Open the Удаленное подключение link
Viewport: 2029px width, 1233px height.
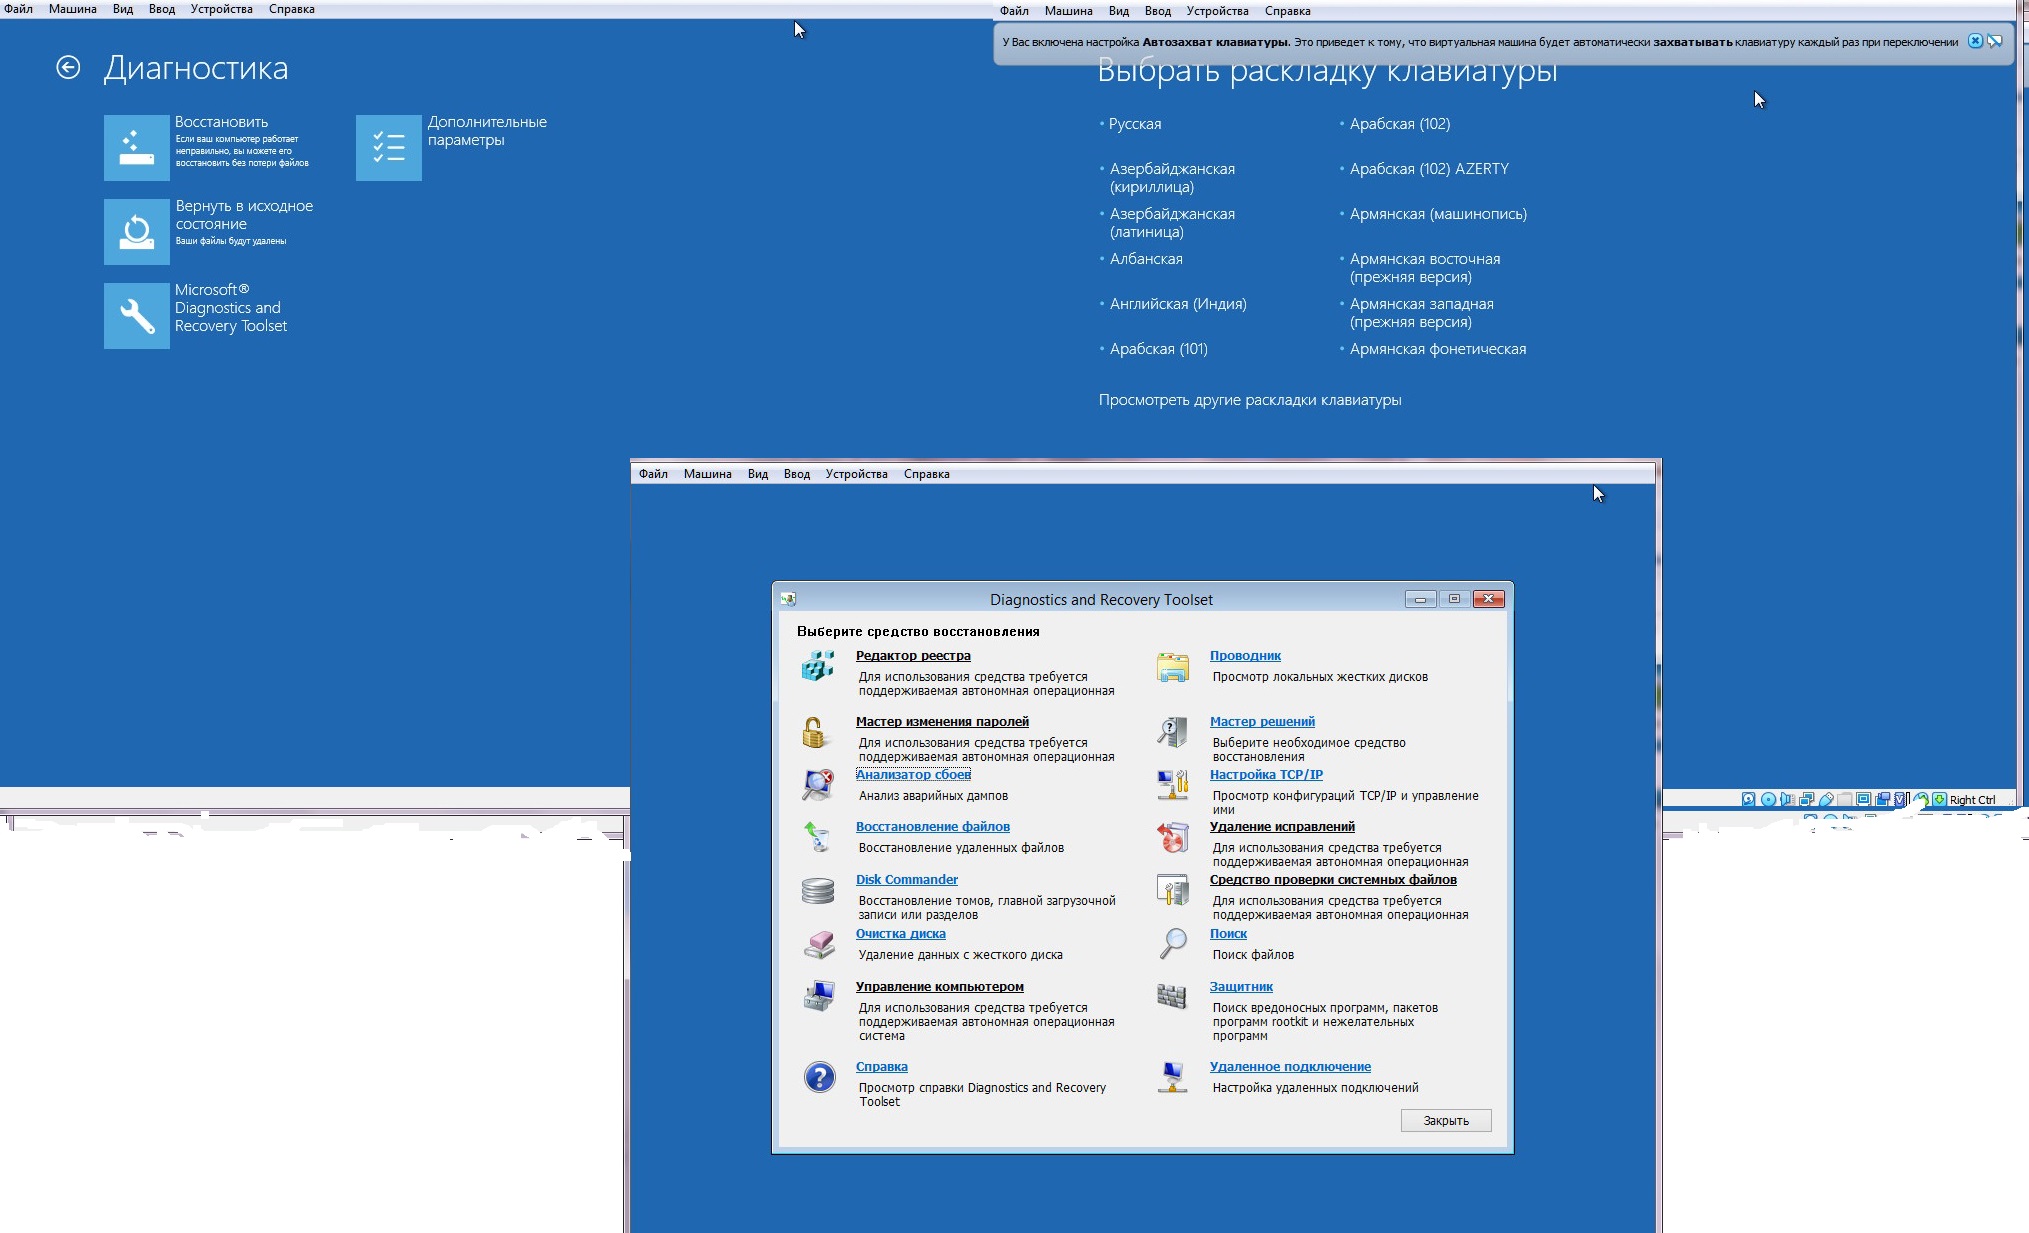pos(1289,1067)
